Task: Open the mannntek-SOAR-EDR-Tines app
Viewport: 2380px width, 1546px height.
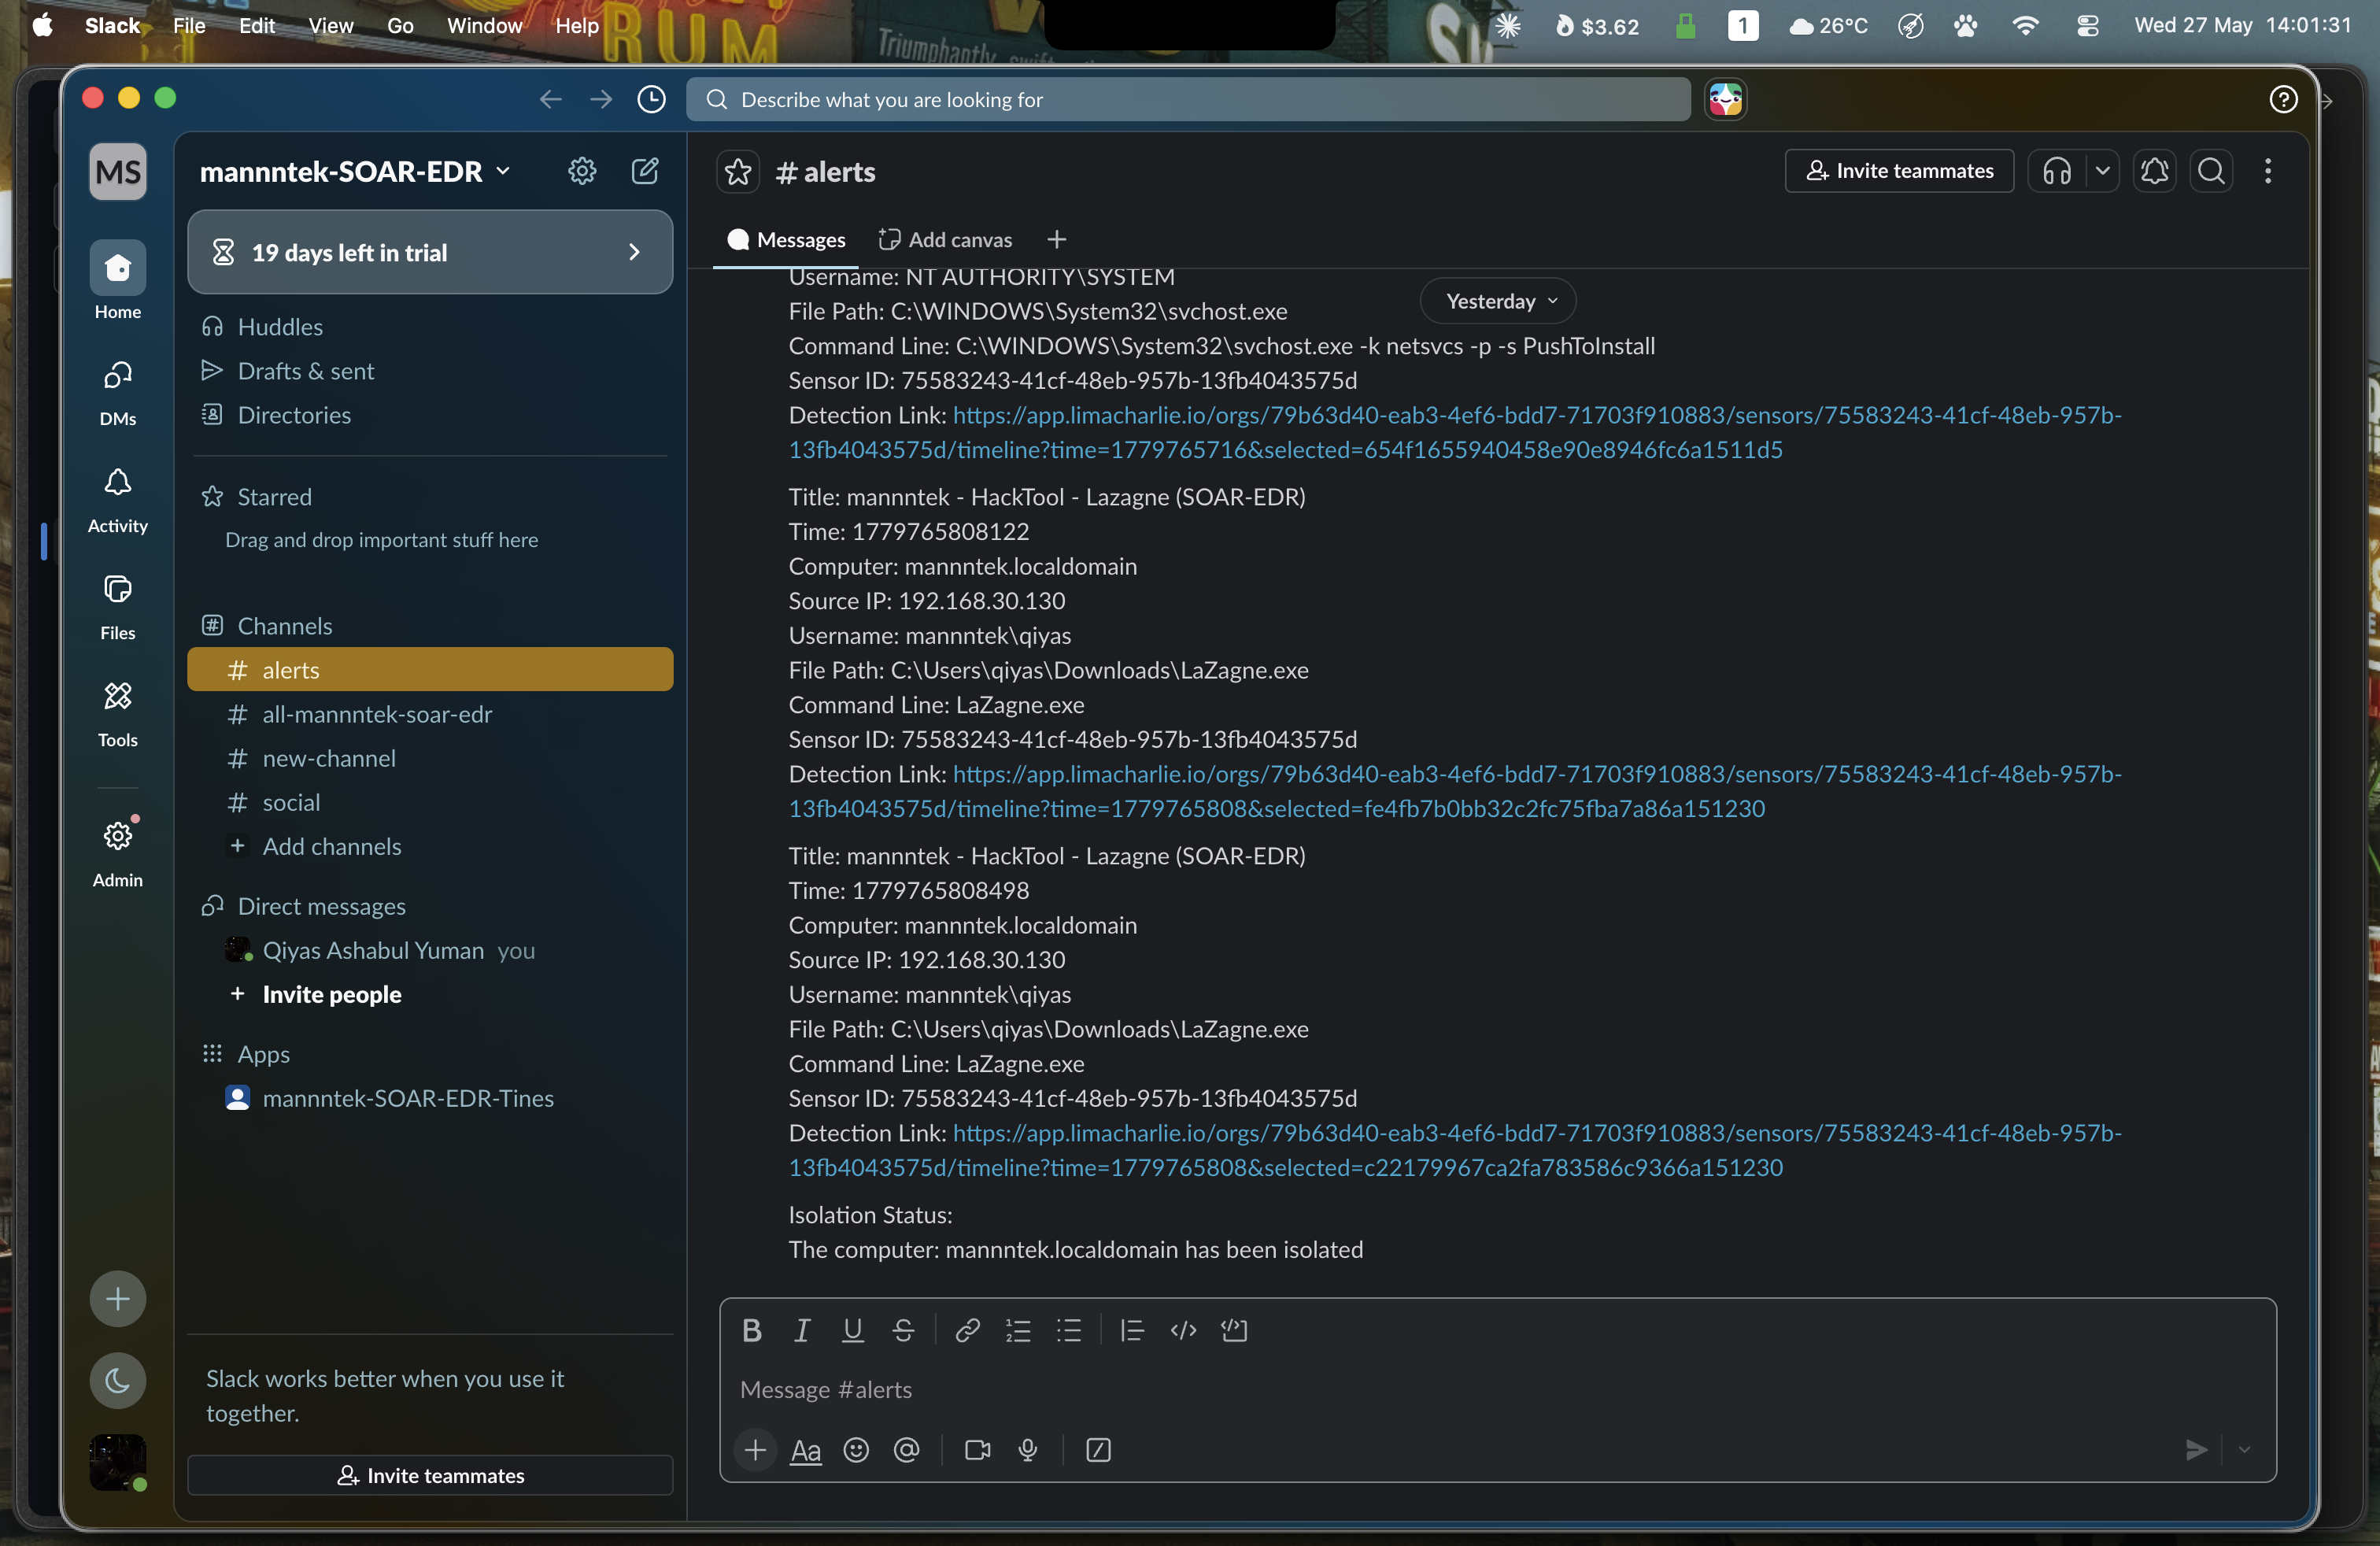Action: (430, 1098)
